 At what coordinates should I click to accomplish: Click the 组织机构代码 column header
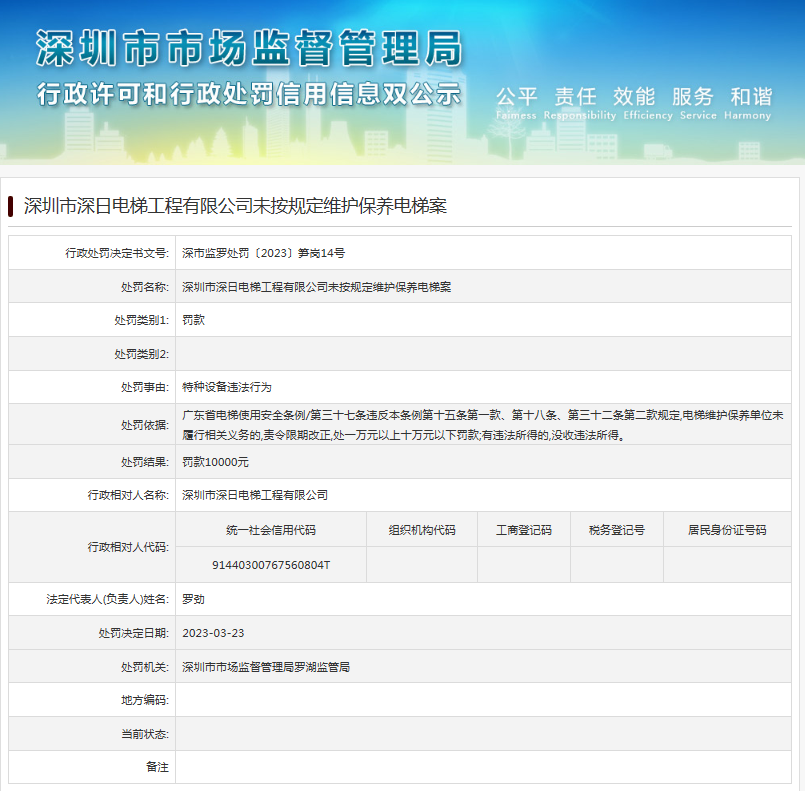pyautogui.click(x=421, y=530)
